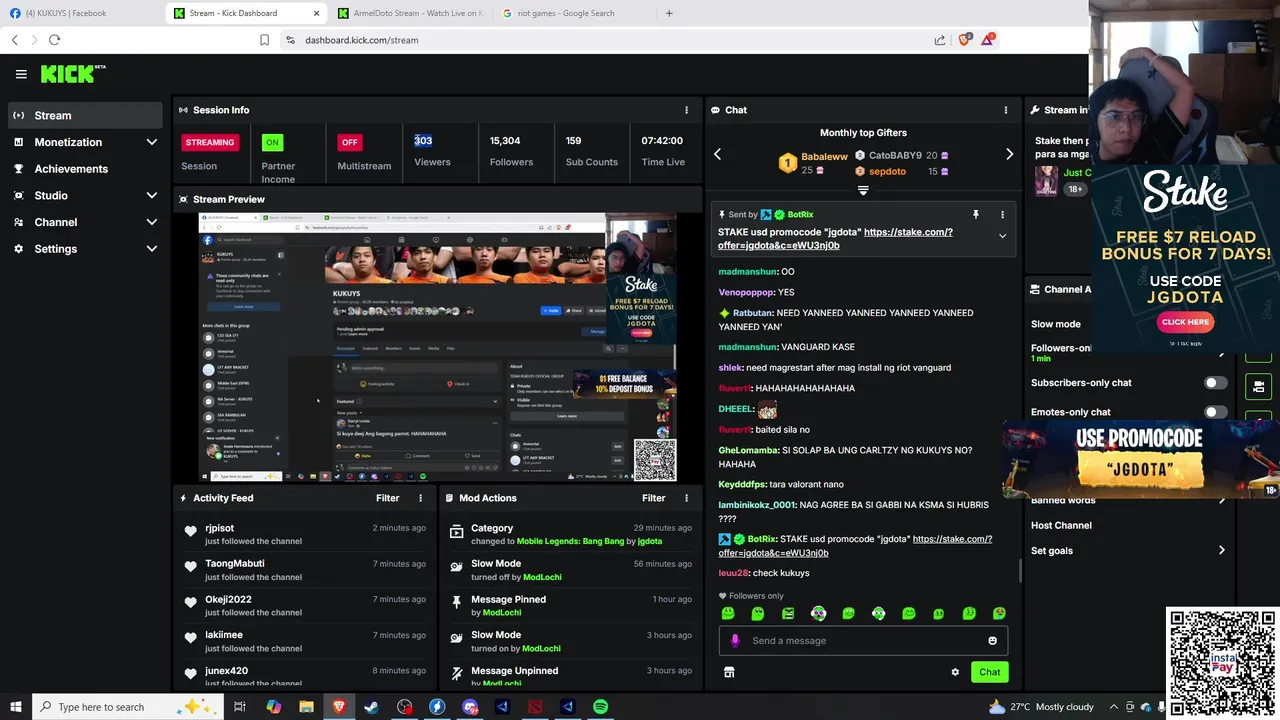Click the Send a message field
The image size is (1280, 720).
click(x=863, y=641)
